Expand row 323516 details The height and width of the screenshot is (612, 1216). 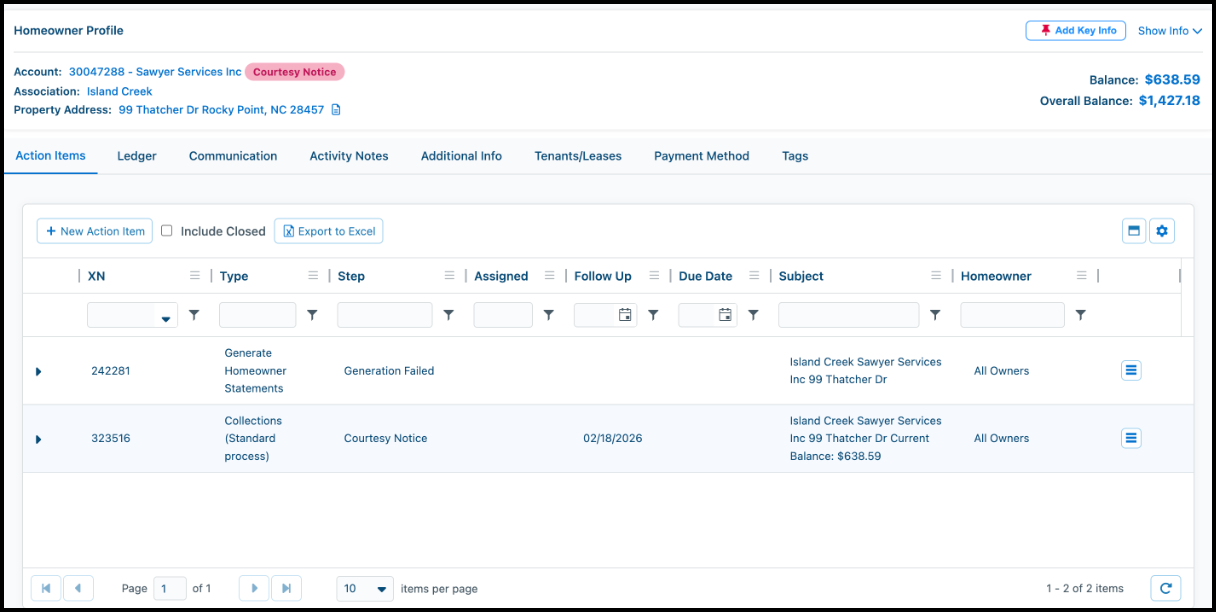(x=38, y=439)
